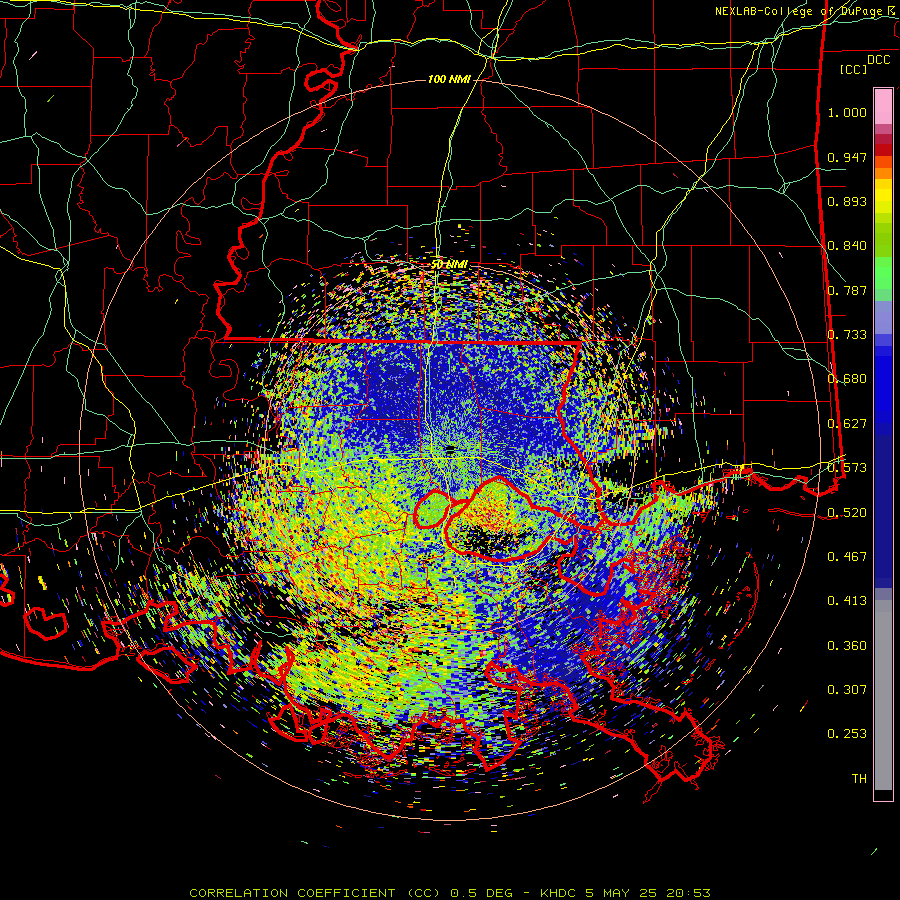
Task: Click the 0.733 colorbar scale value
Action: coord(847,335)
